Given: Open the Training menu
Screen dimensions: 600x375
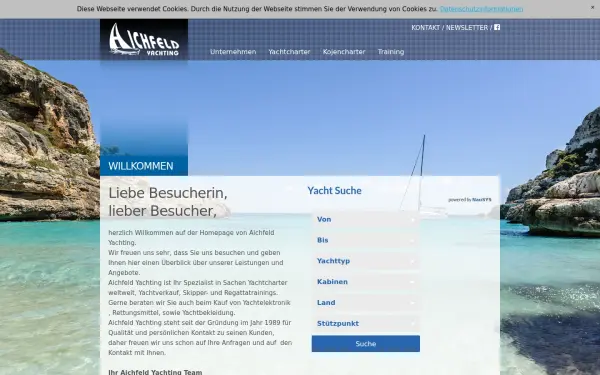Looking at the screenshot, I should (x=391, y=52).
